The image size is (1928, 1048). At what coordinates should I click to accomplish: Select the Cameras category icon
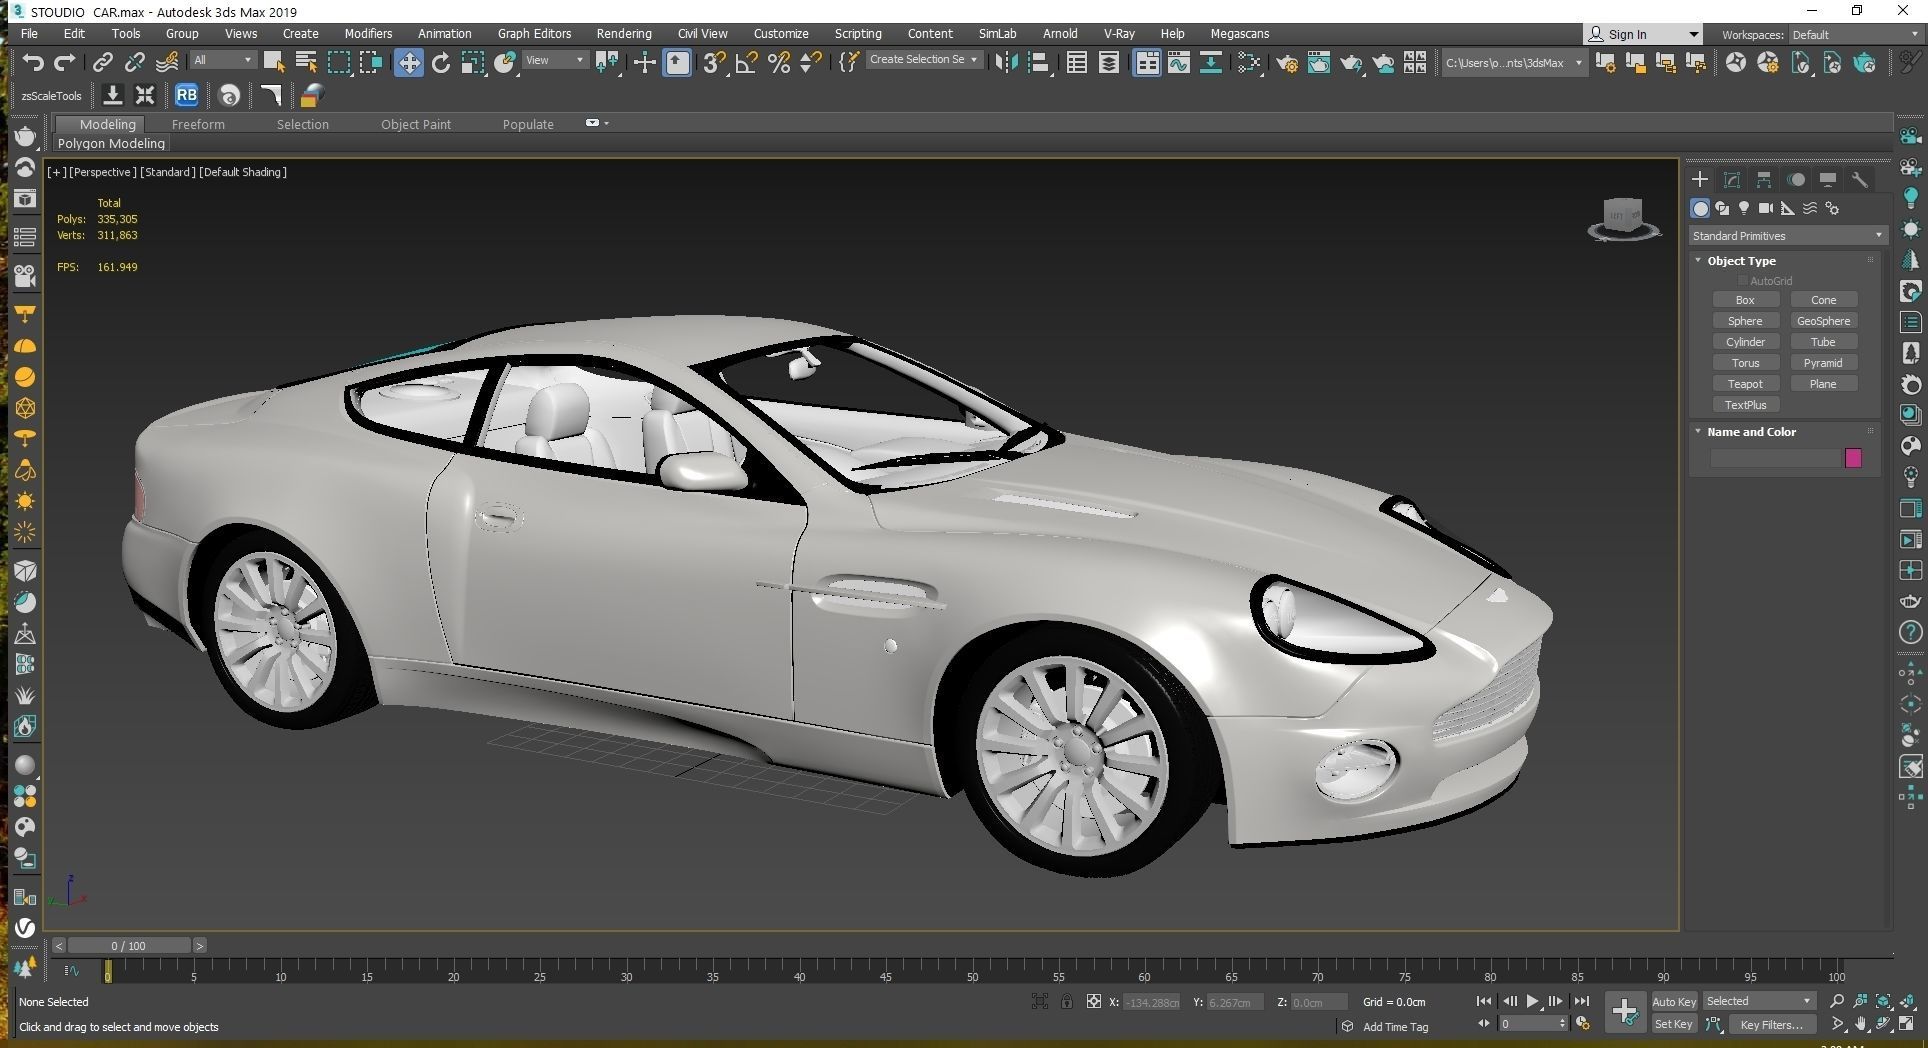[x=1766, y=208]
